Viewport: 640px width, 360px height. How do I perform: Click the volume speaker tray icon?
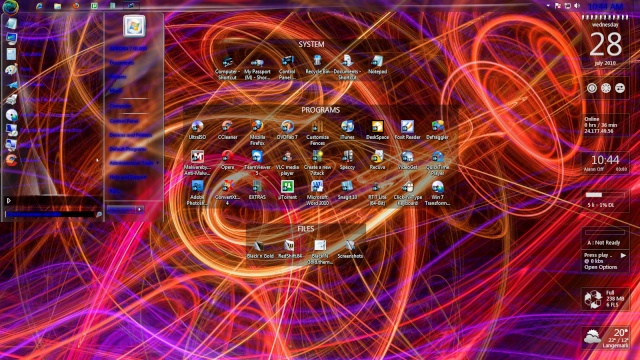click(577, 6)
